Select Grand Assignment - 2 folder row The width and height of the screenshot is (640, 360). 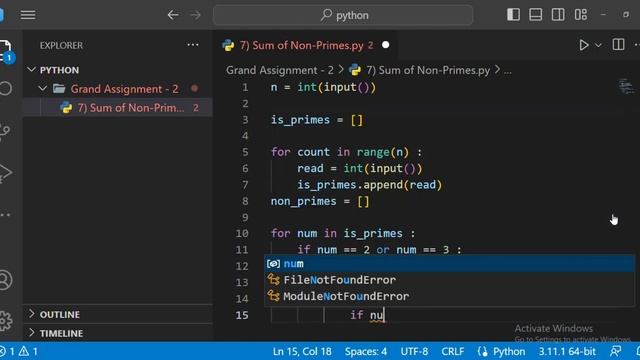point(118,89)
